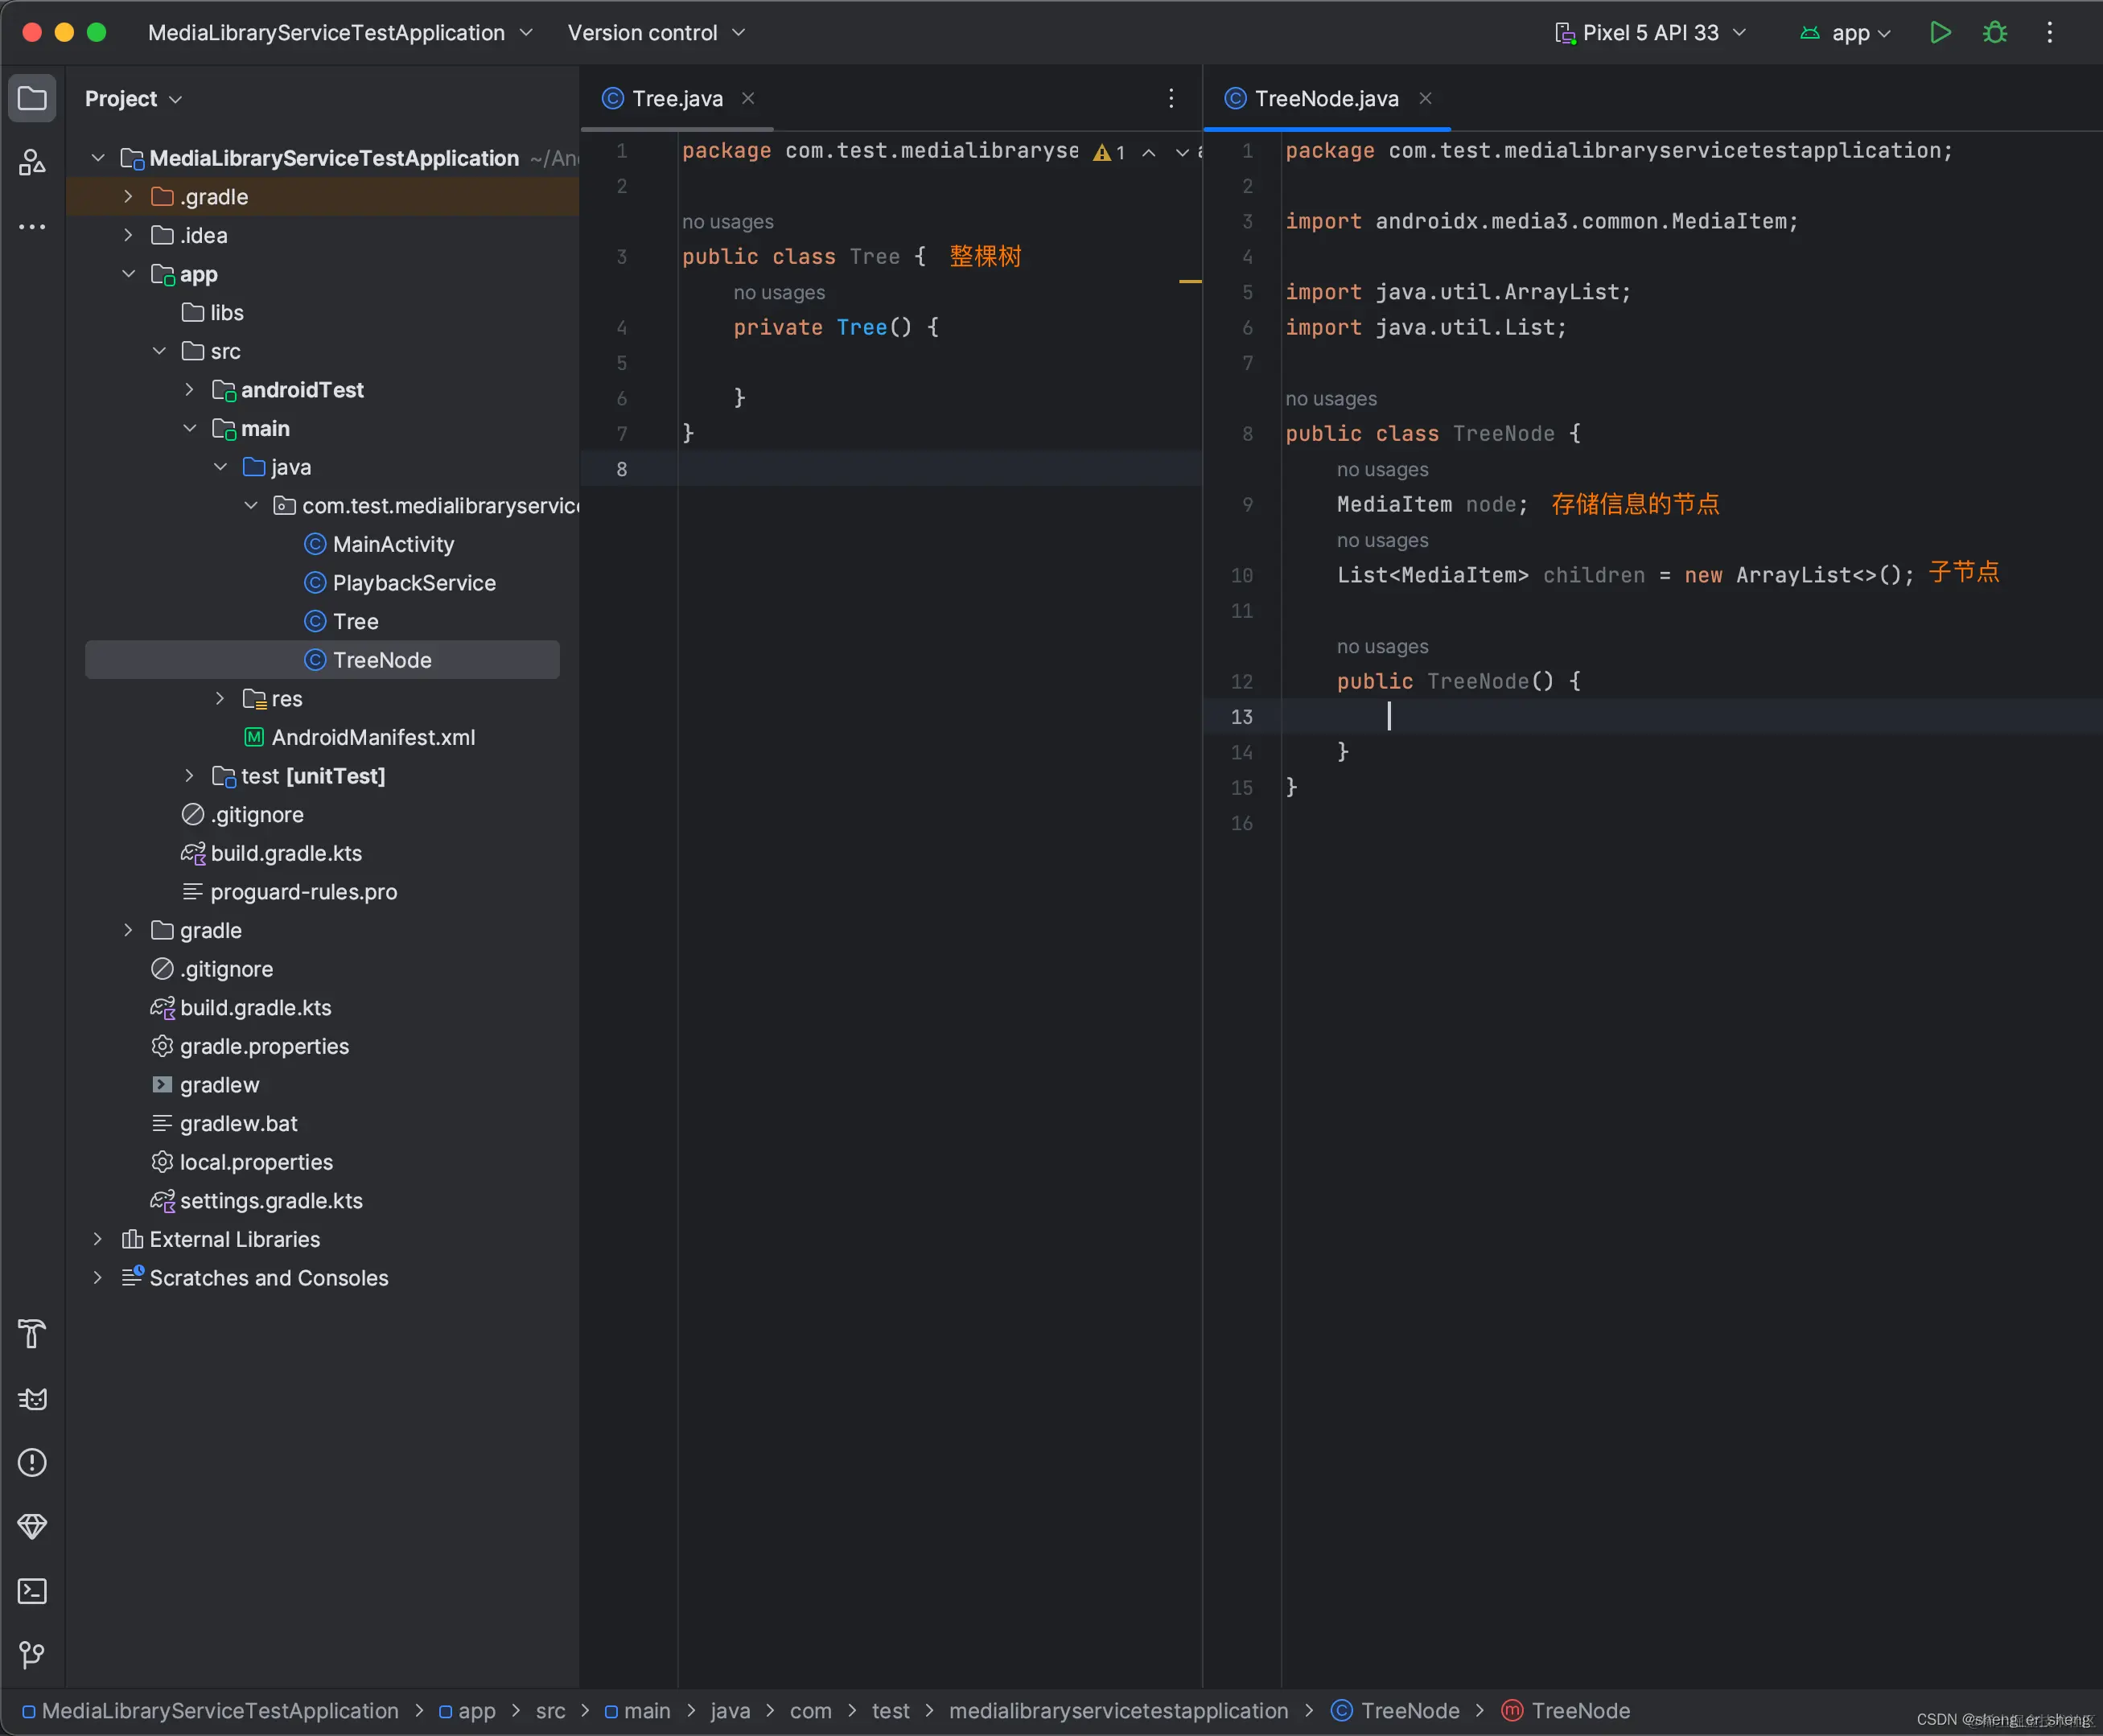Click the warning indicator in Tree.java editor
The image size is (2103, 1736).
click(1108, 152)
